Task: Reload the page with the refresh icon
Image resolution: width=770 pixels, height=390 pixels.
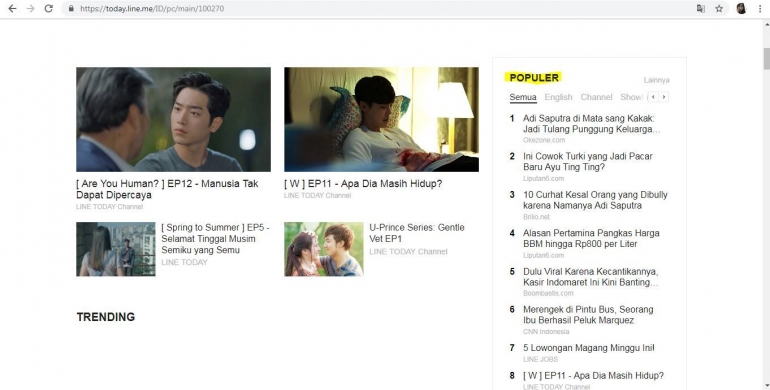Action: click(x=49, y=8)
